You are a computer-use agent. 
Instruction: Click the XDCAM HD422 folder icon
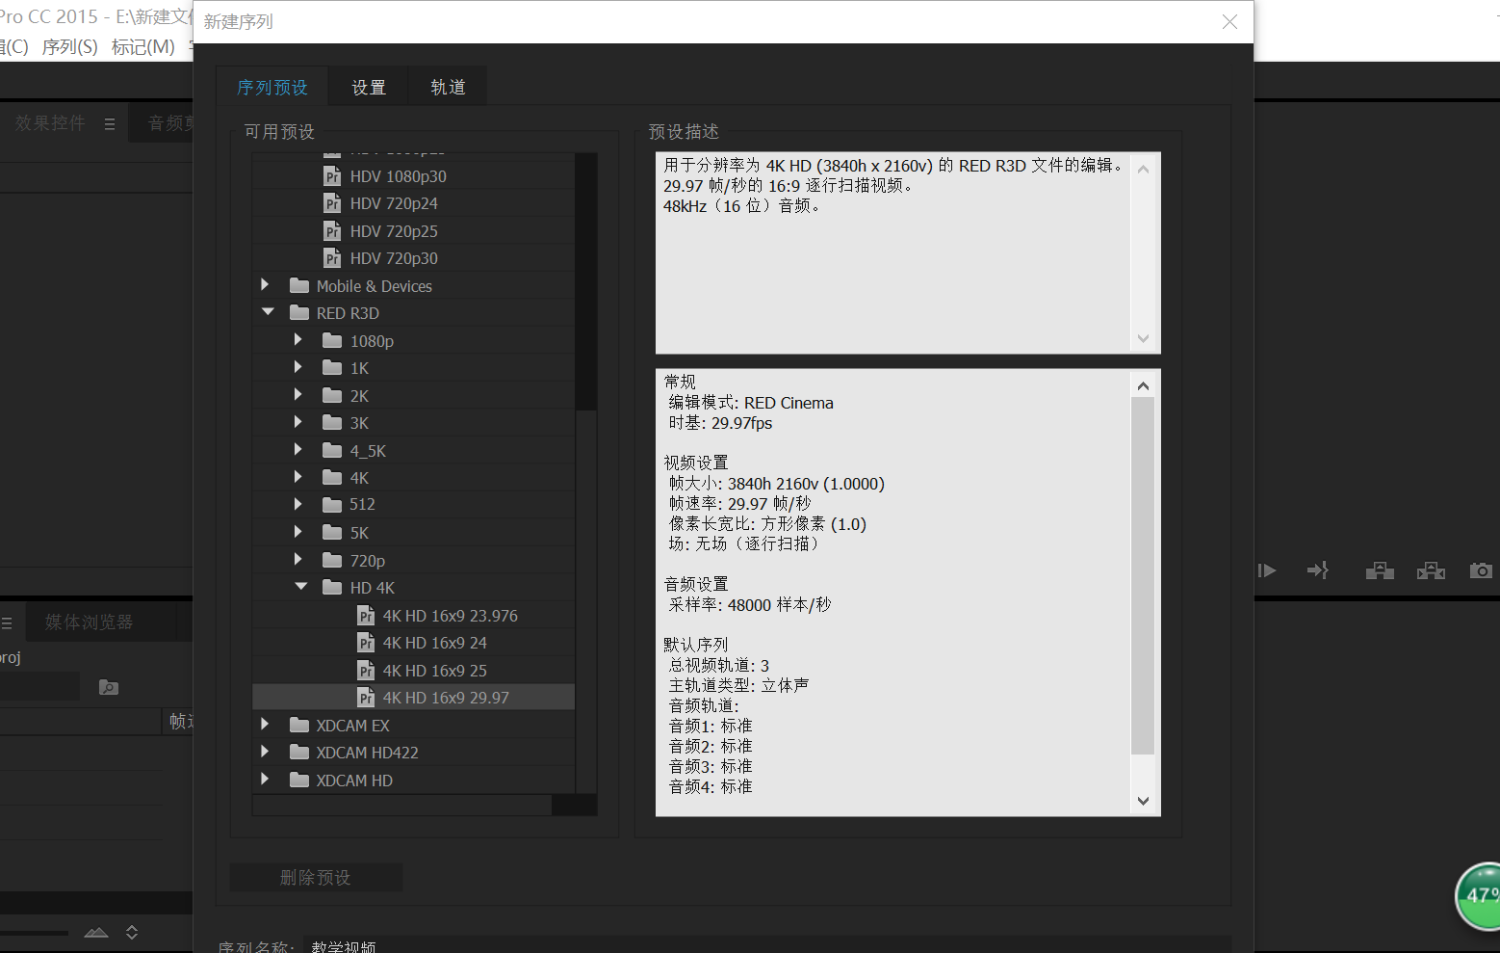pyautogui.click(x=299, y=752)
